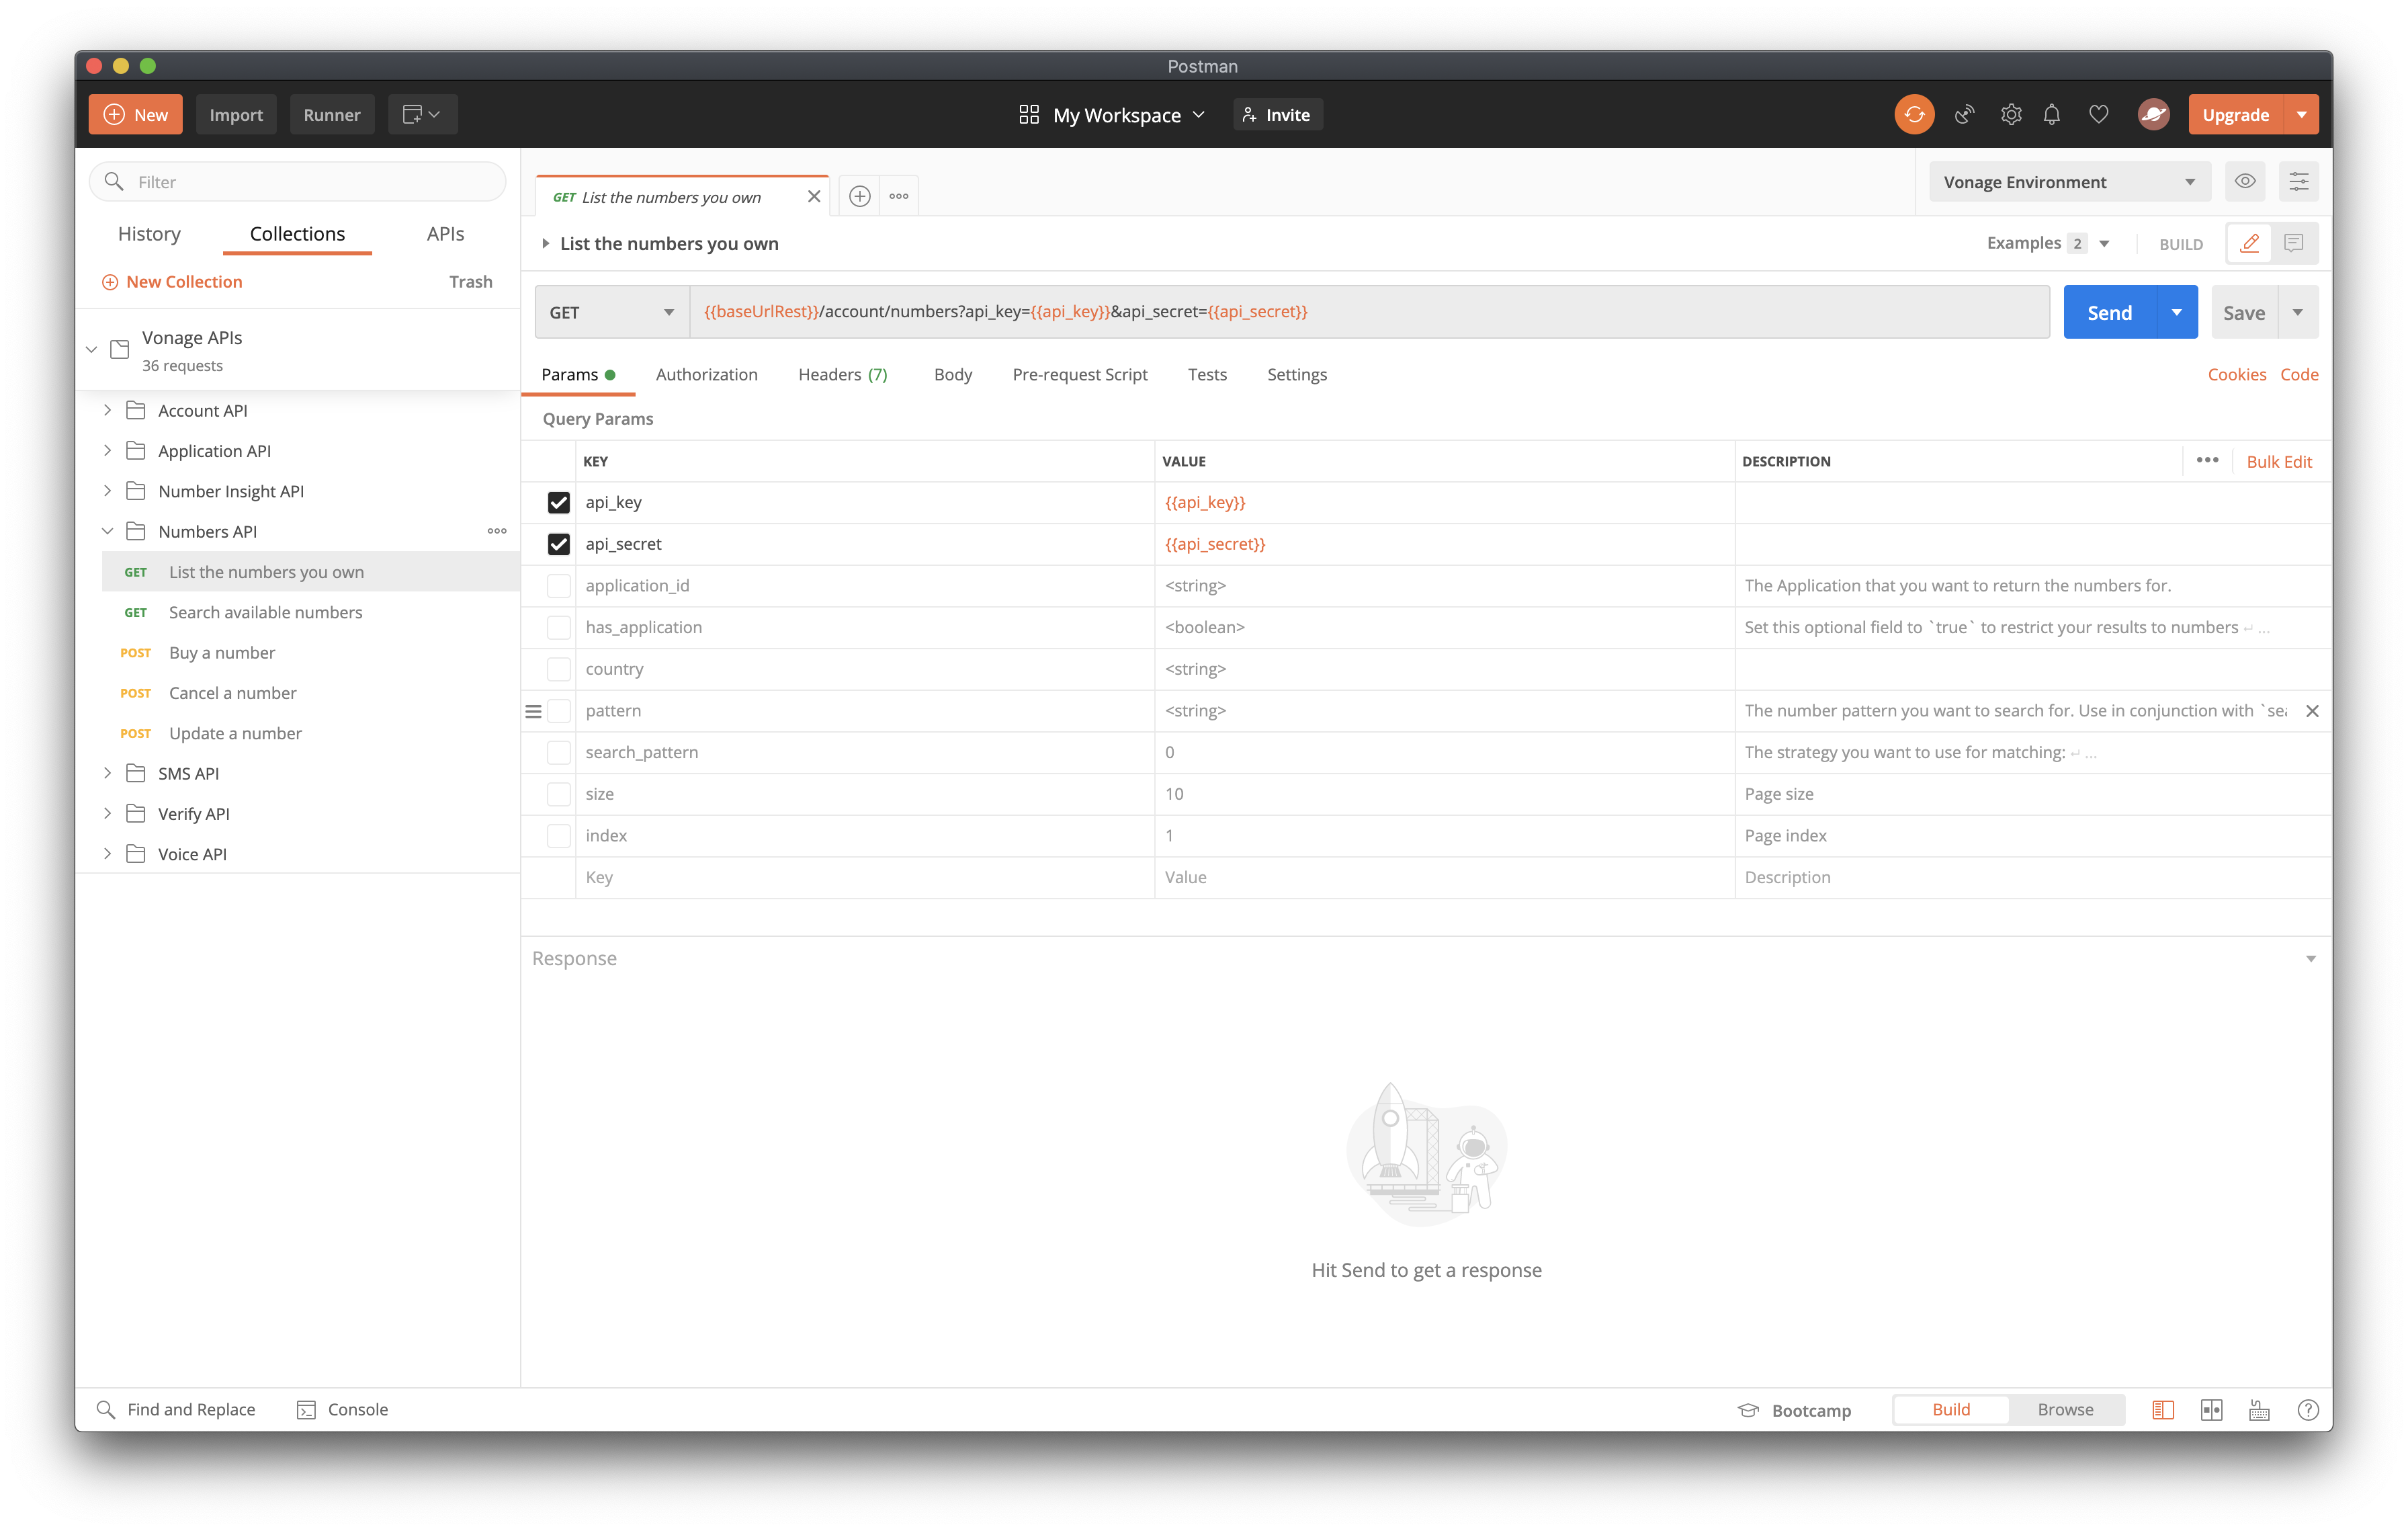Open tab options three dots
The height and width of the screenshot is (1531, 2408).
(899, 196)
